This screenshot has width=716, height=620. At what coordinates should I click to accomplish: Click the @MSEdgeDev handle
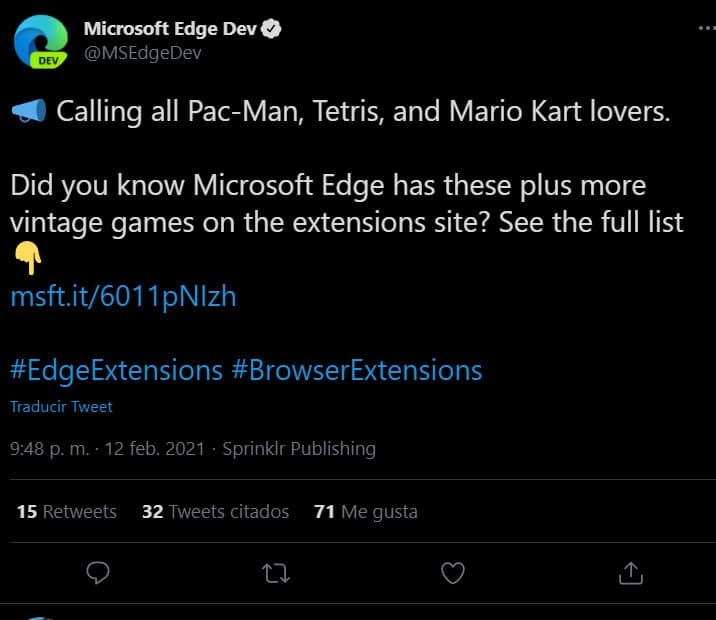coord(143,53)
